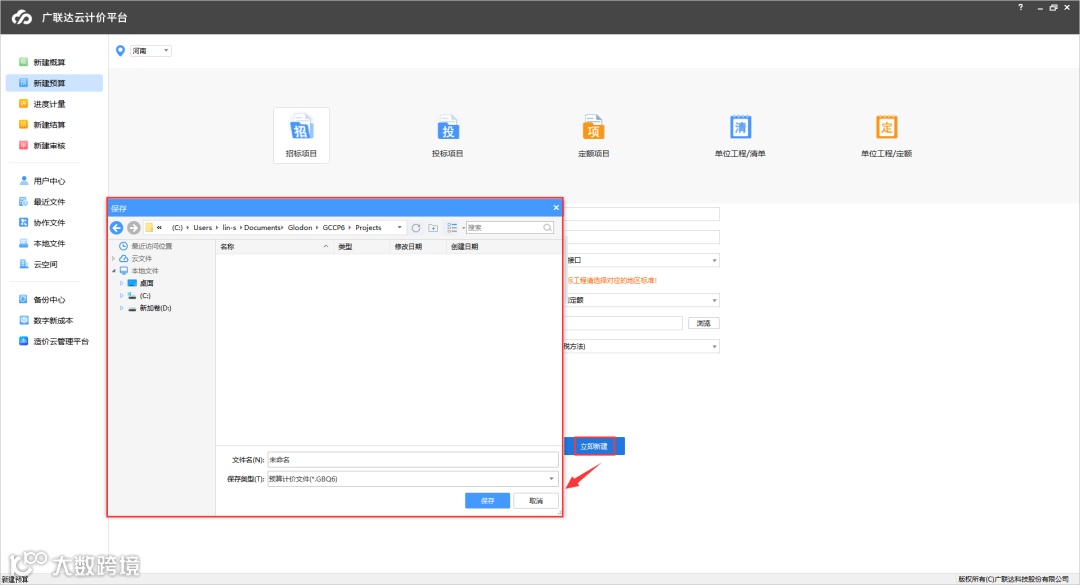1080x585 pixels.
Task: Select 新建预算 in the sidebar
Action: (x=54, y=83)
